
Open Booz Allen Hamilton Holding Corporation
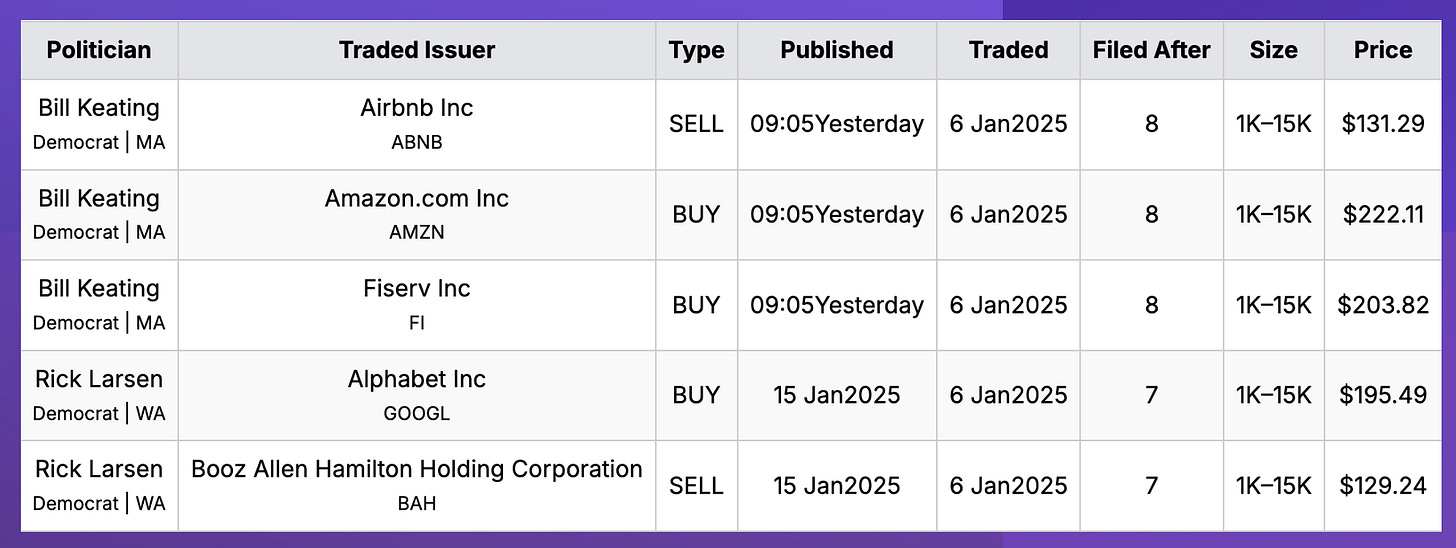[417, 469]
